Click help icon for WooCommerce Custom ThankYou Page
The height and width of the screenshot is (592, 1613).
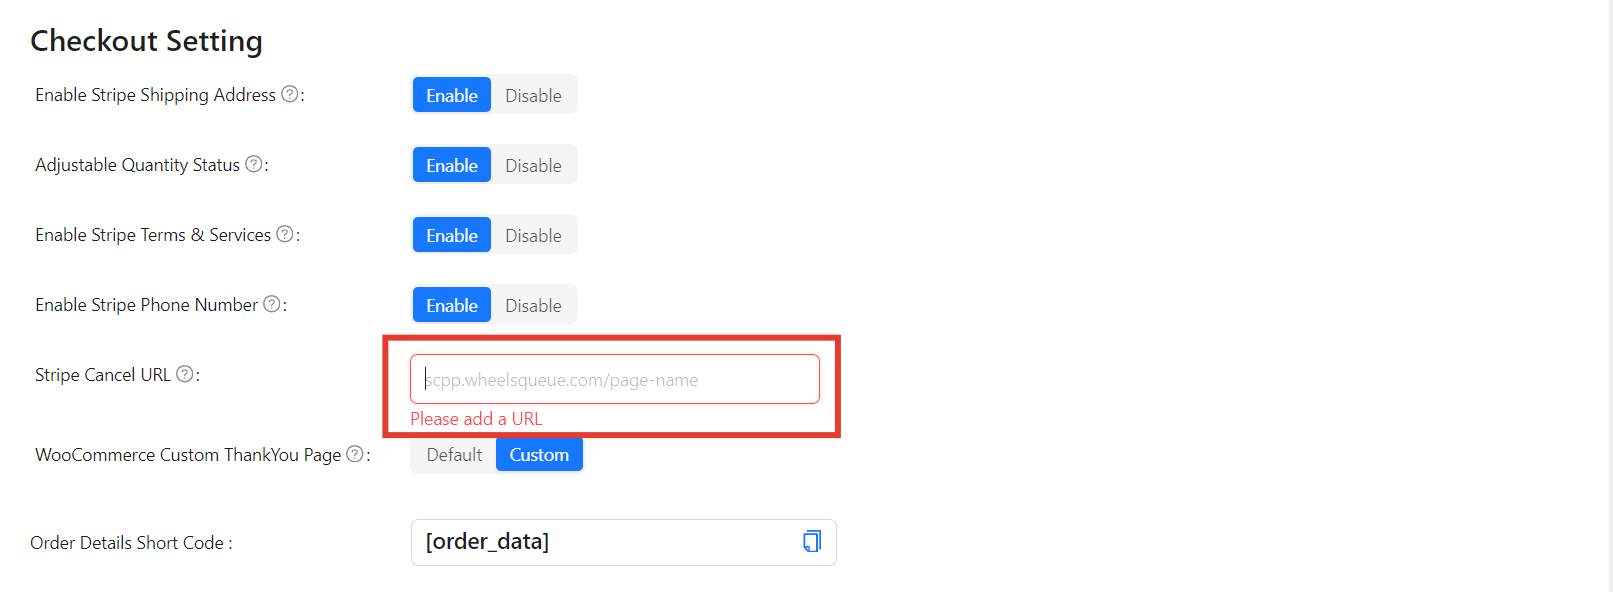point(355,454)
